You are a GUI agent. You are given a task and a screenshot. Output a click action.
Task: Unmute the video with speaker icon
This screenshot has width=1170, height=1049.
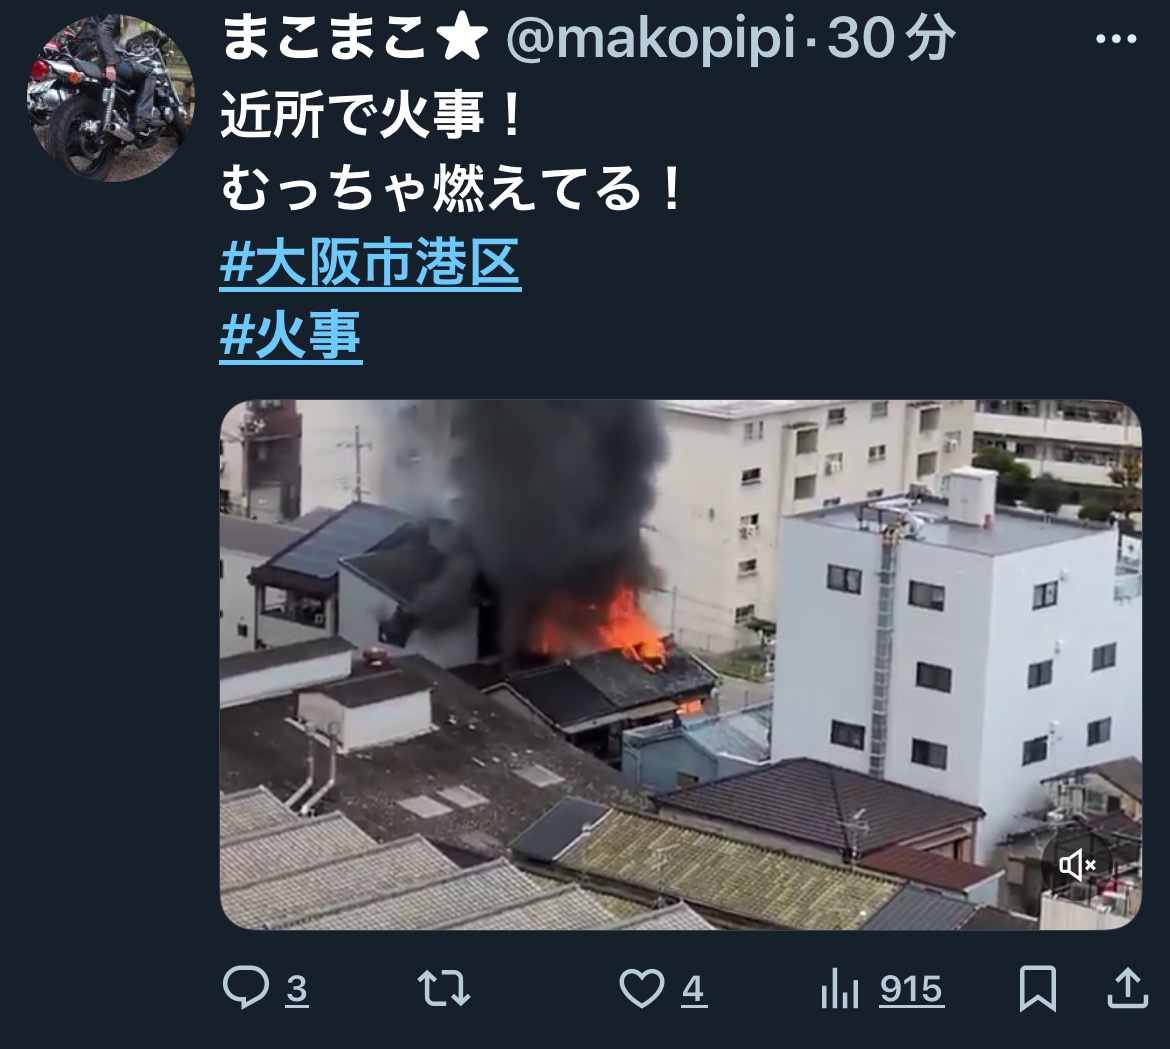(x=1077, y=865)
